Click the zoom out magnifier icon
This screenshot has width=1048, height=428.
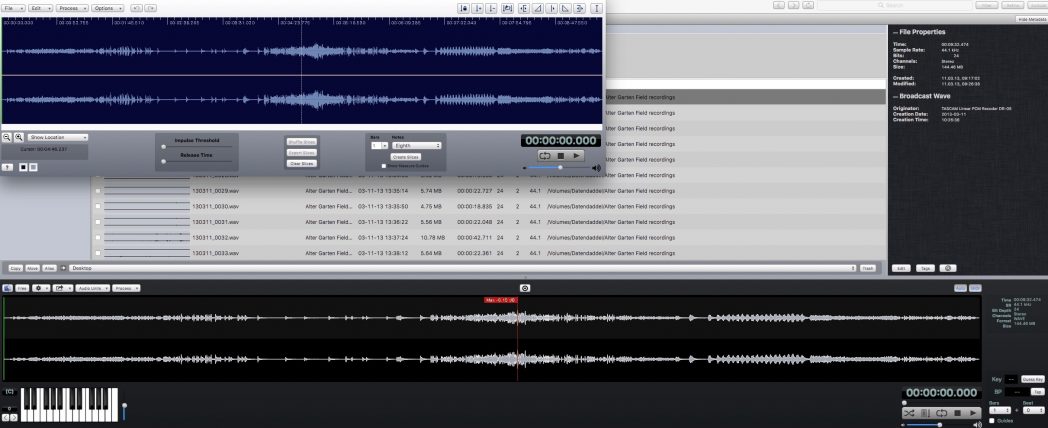click(x=7, y=137)
